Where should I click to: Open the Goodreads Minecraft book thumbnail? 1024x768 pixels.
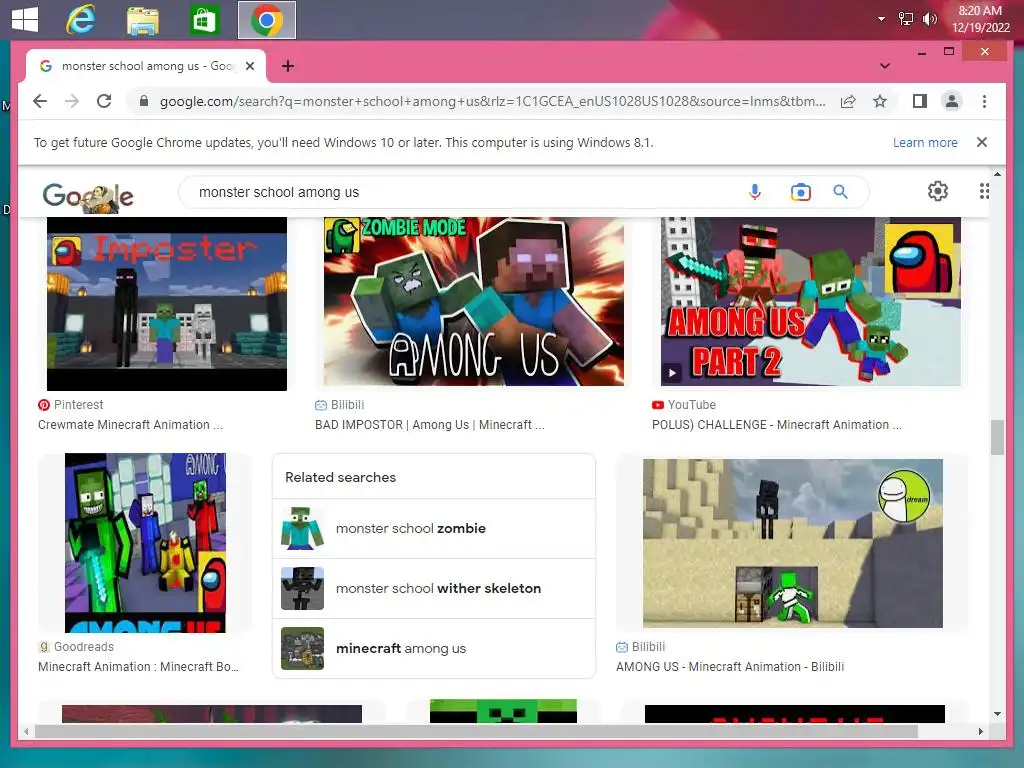coord(145,543)
